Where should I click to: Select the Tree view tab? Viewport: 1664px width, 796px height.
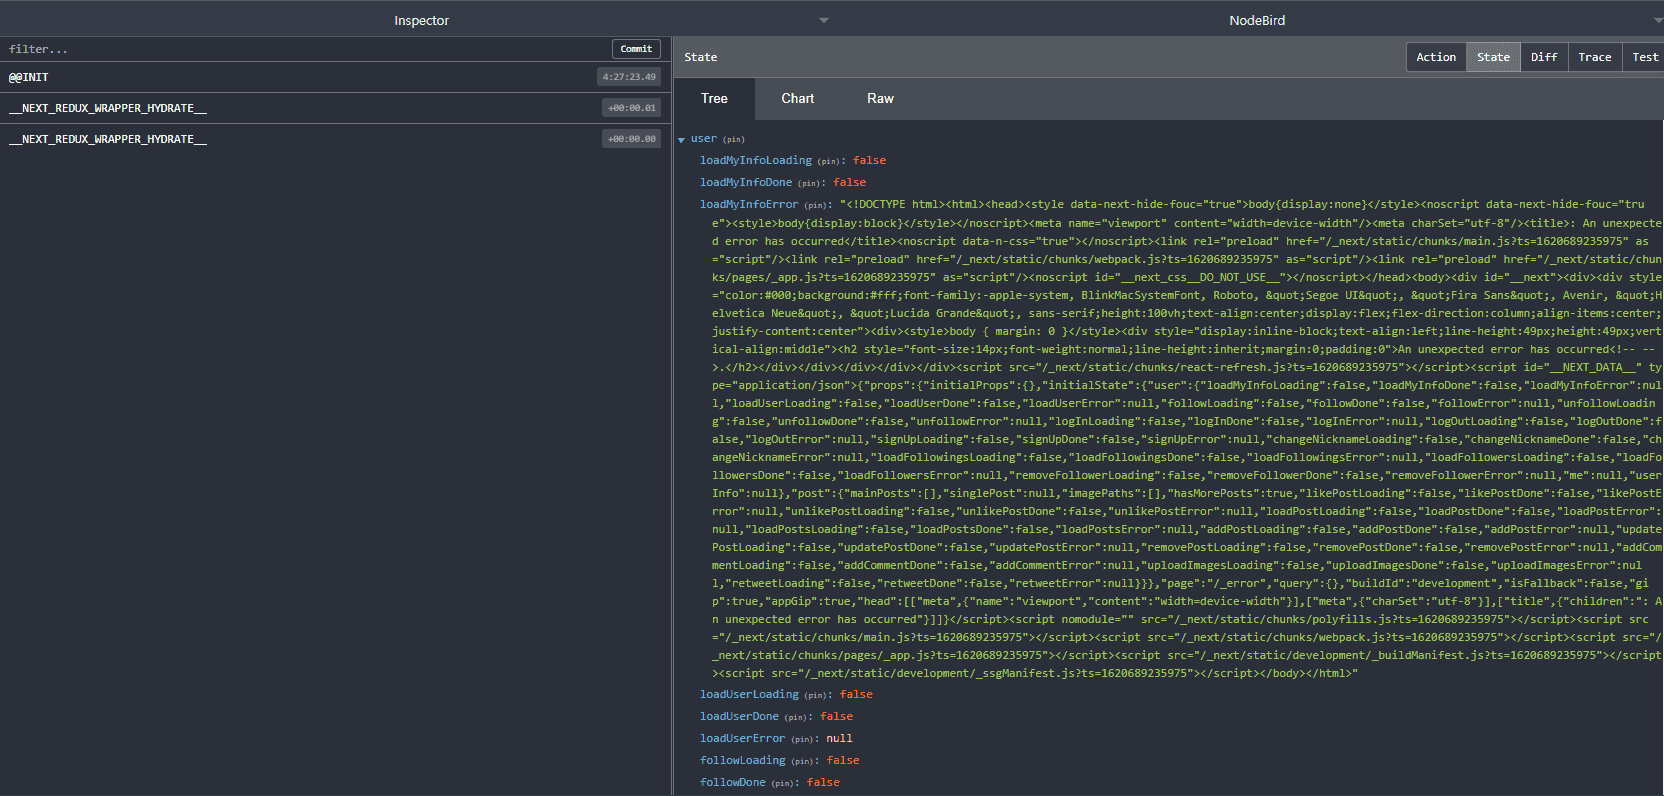714,98
